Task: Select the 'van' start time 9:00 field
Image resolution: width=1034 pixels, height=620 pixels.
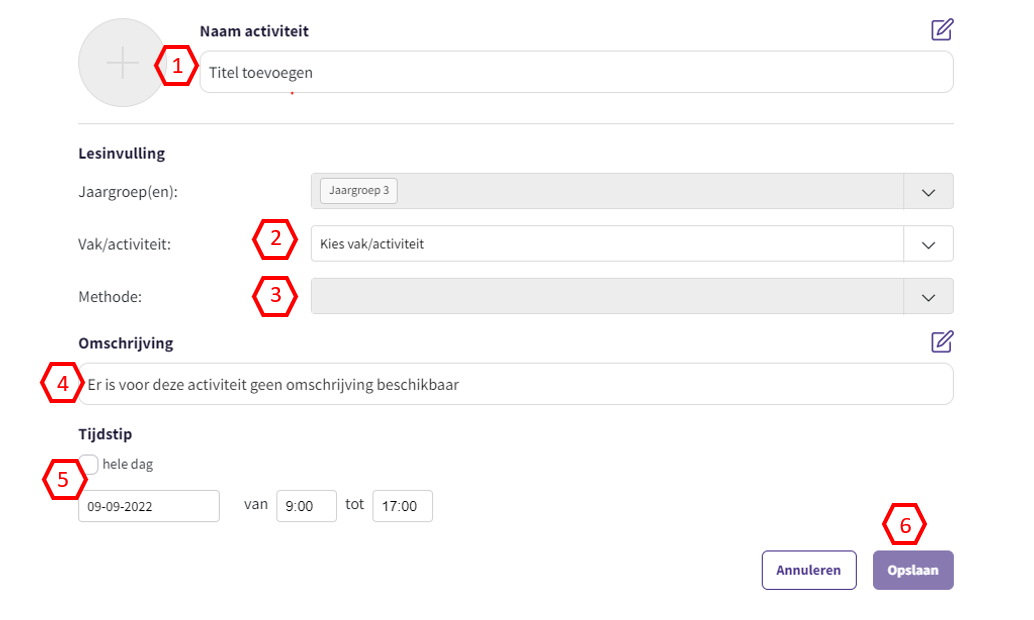Action: [x=306, y=506]
